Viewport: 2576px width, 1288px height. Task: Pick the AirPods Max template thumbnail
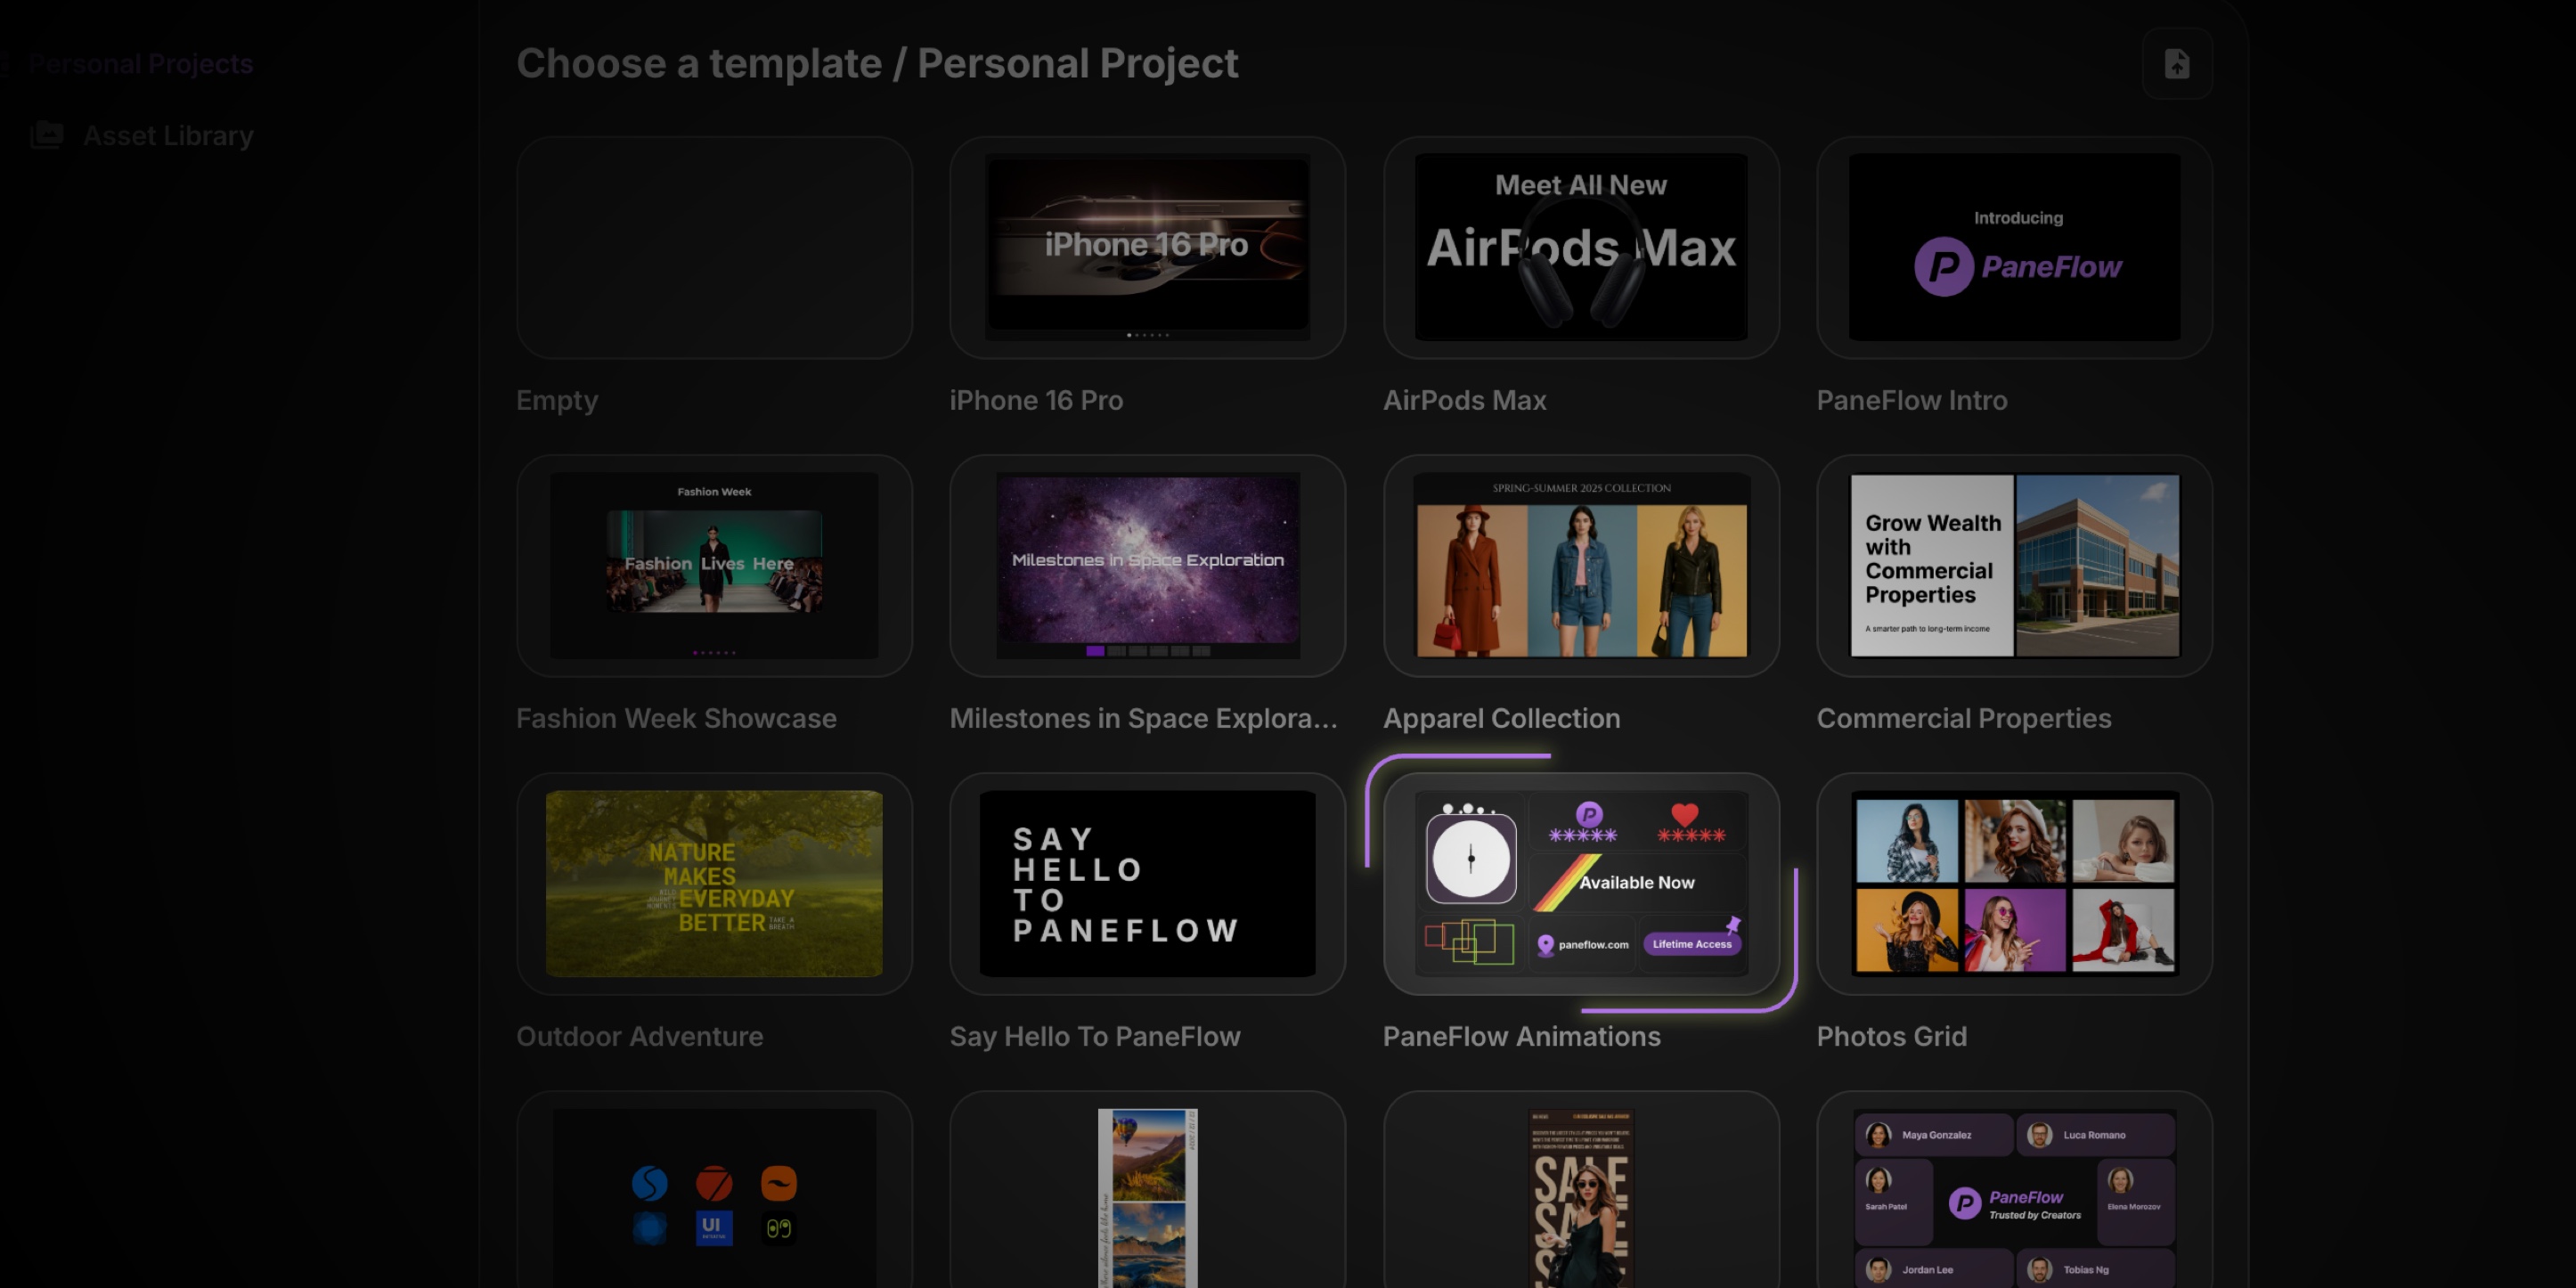(x=1581, y=248)
